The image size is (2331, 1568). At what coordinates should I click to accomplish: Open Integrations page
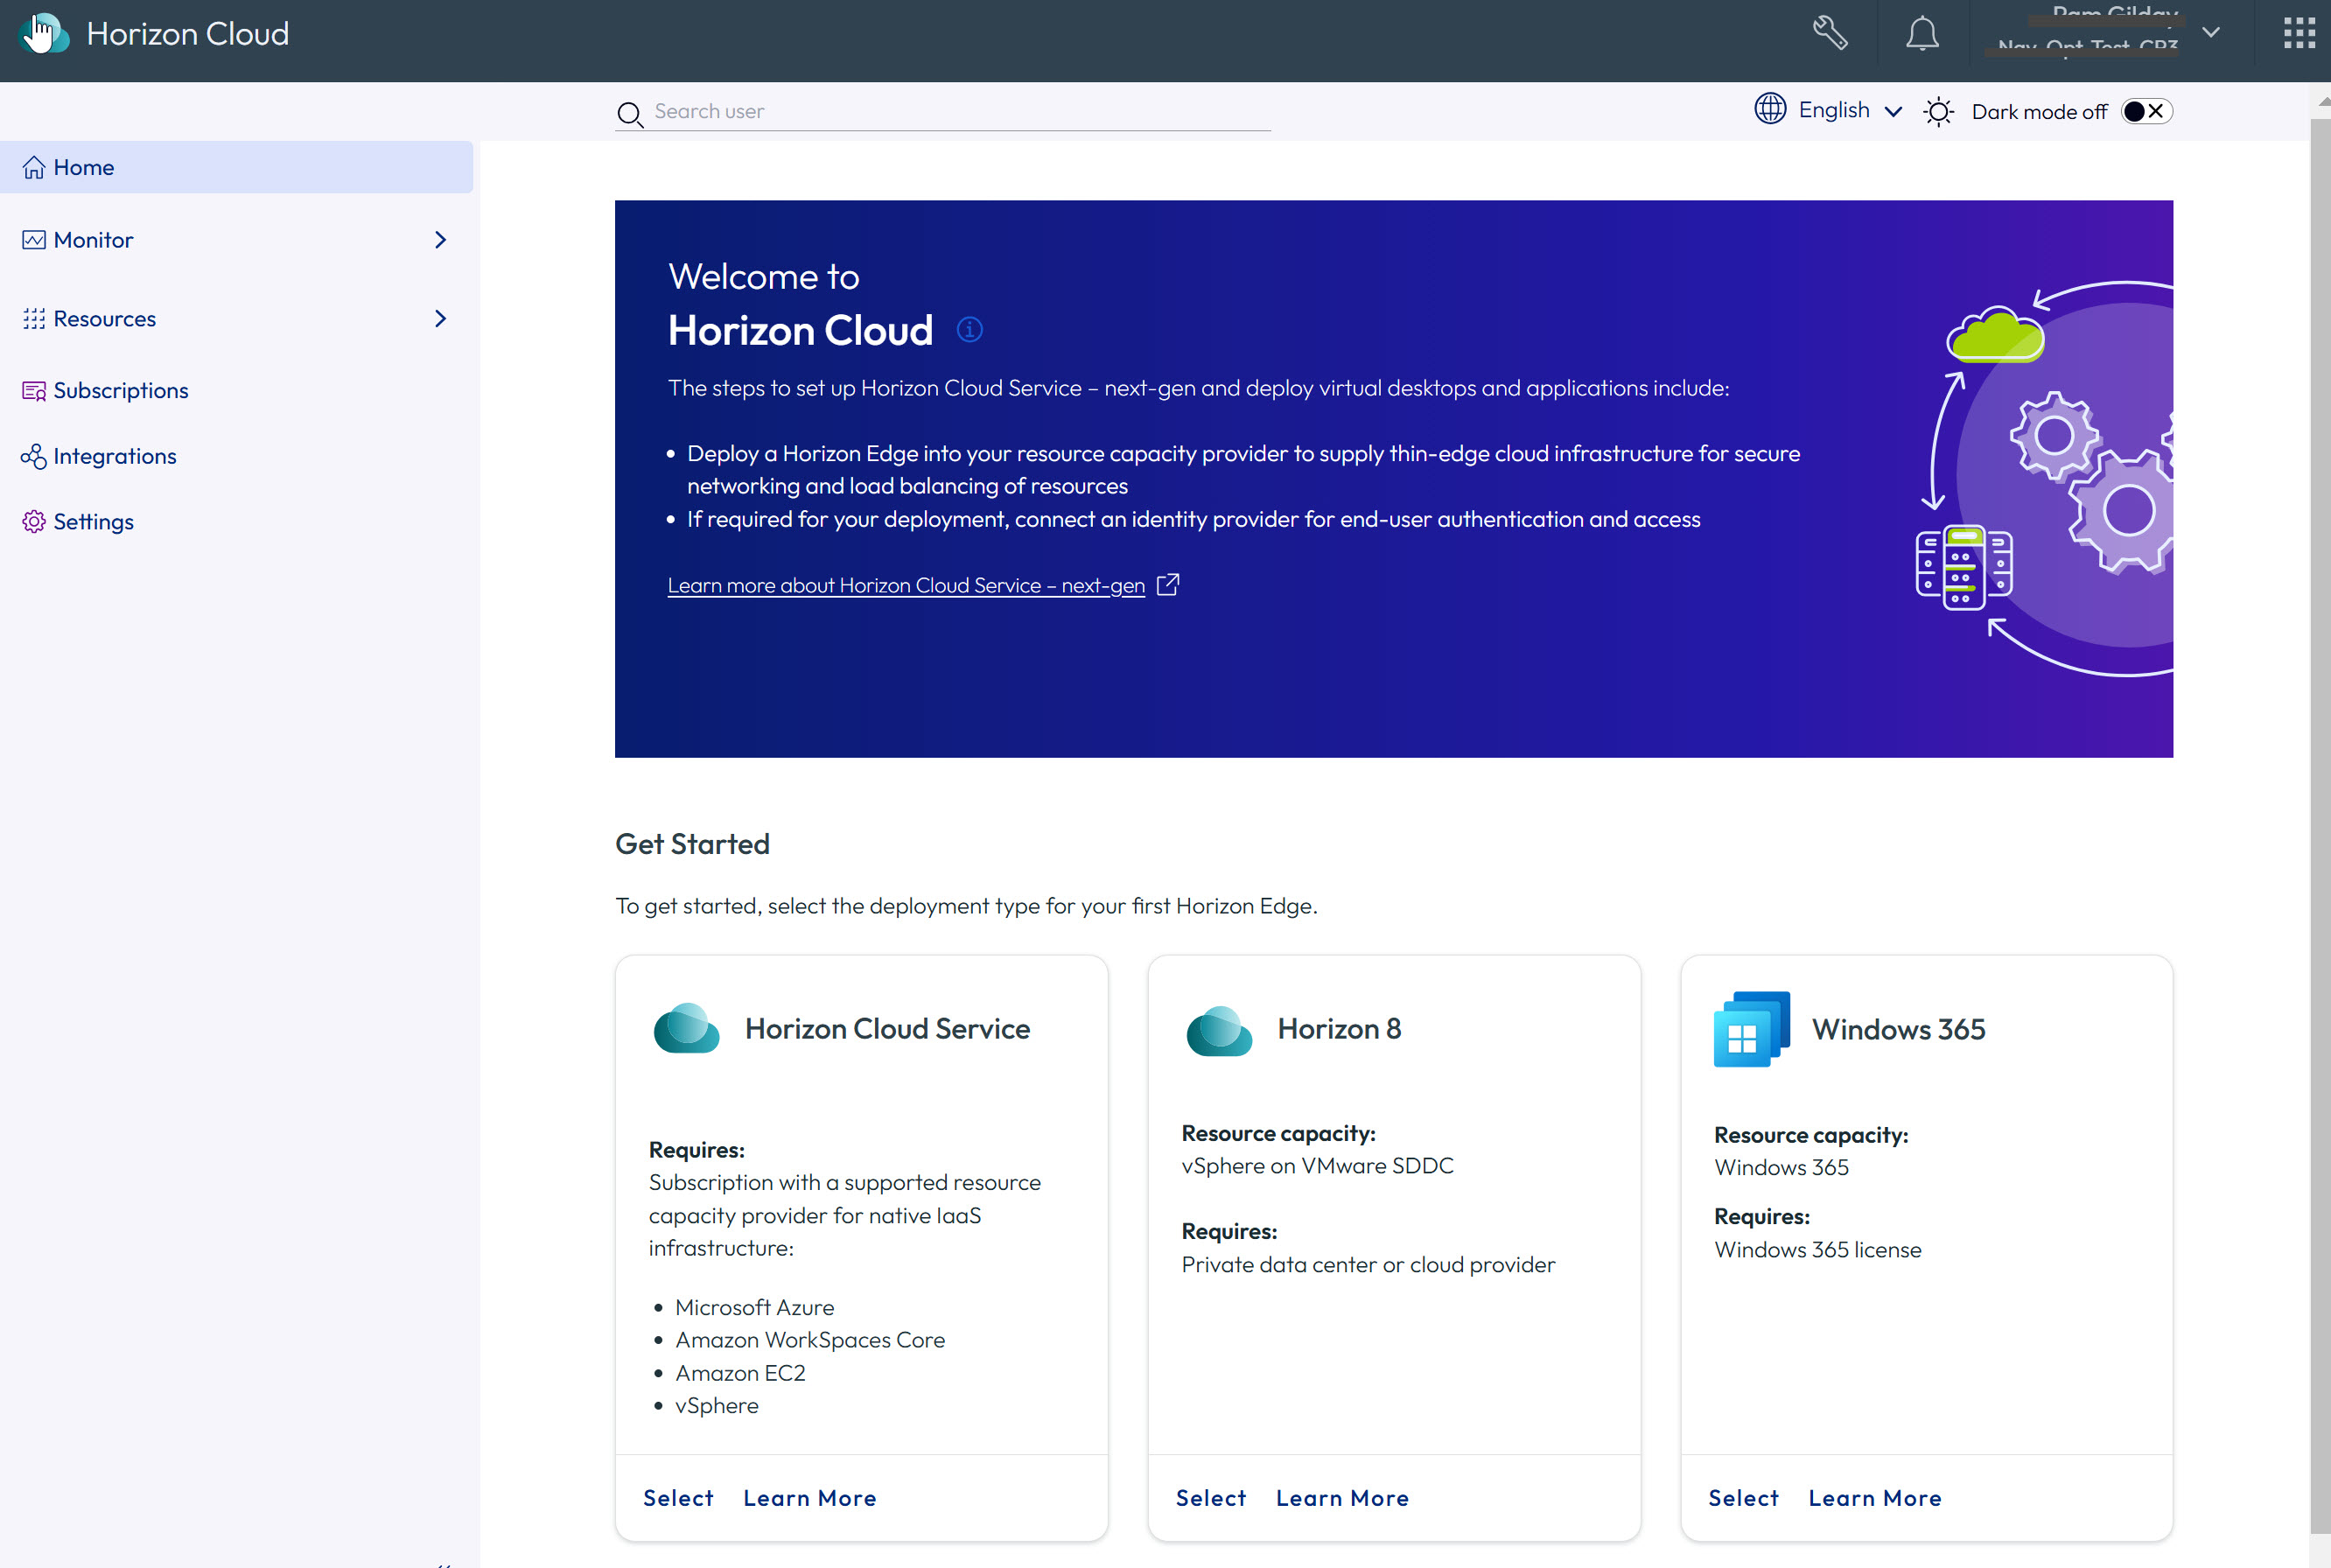tap(115, 456)
